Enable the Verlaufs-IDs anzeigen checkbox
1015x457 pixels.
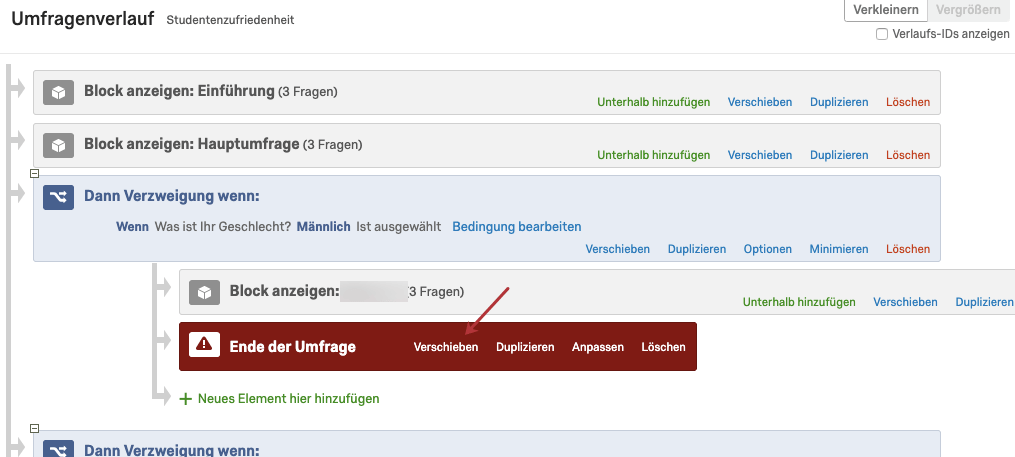882,34
